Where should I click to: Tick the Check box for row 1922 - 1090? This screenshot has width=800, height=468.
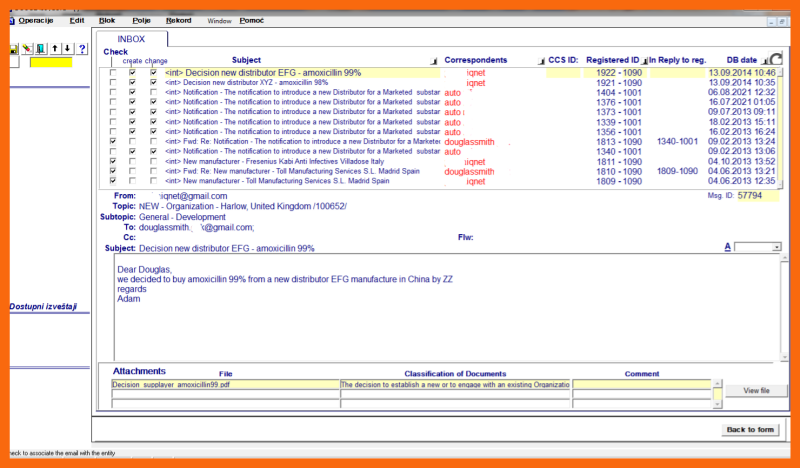tap(113, 73)
